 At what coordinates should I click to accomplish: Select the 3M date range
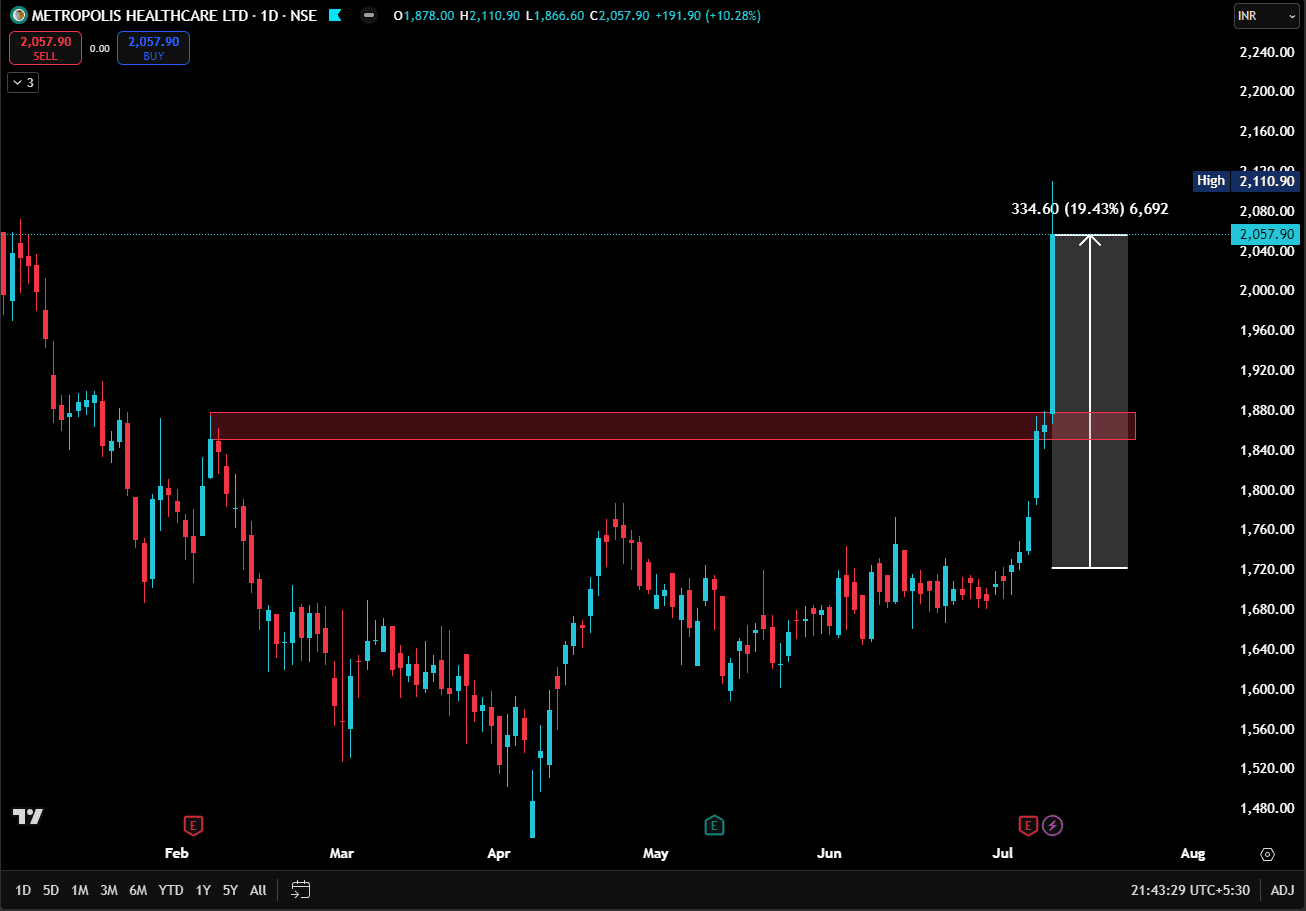pyautogui.click(x=109, y=889)
